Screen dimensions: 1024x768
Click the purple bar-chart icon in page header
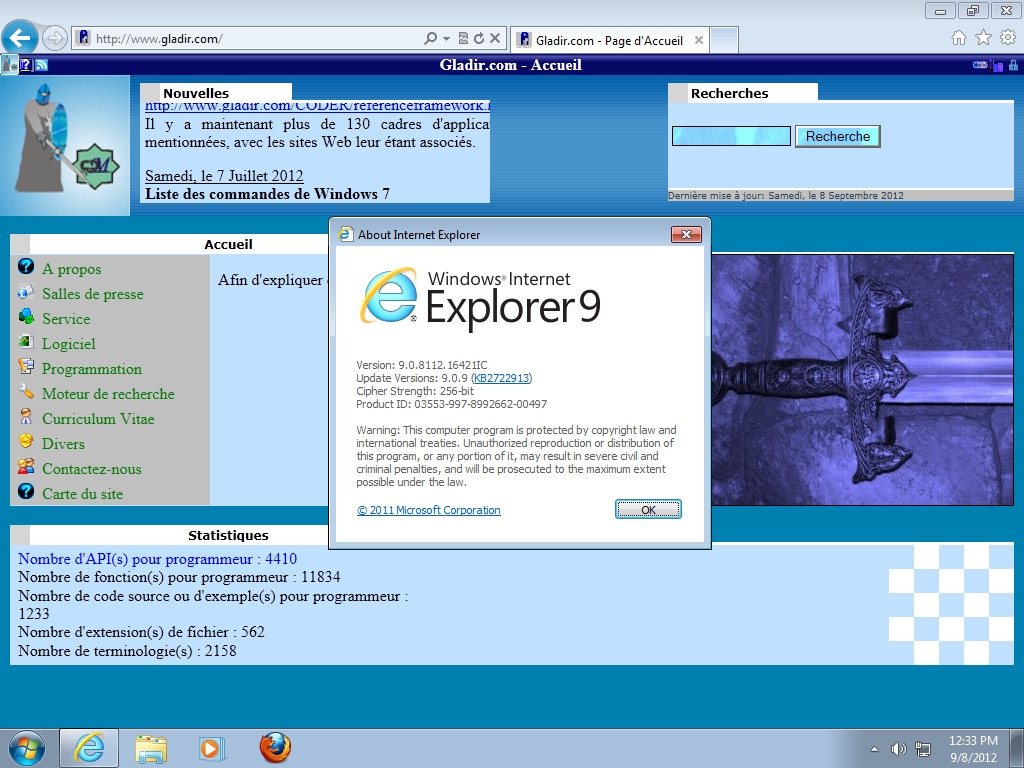coord(997,65)
